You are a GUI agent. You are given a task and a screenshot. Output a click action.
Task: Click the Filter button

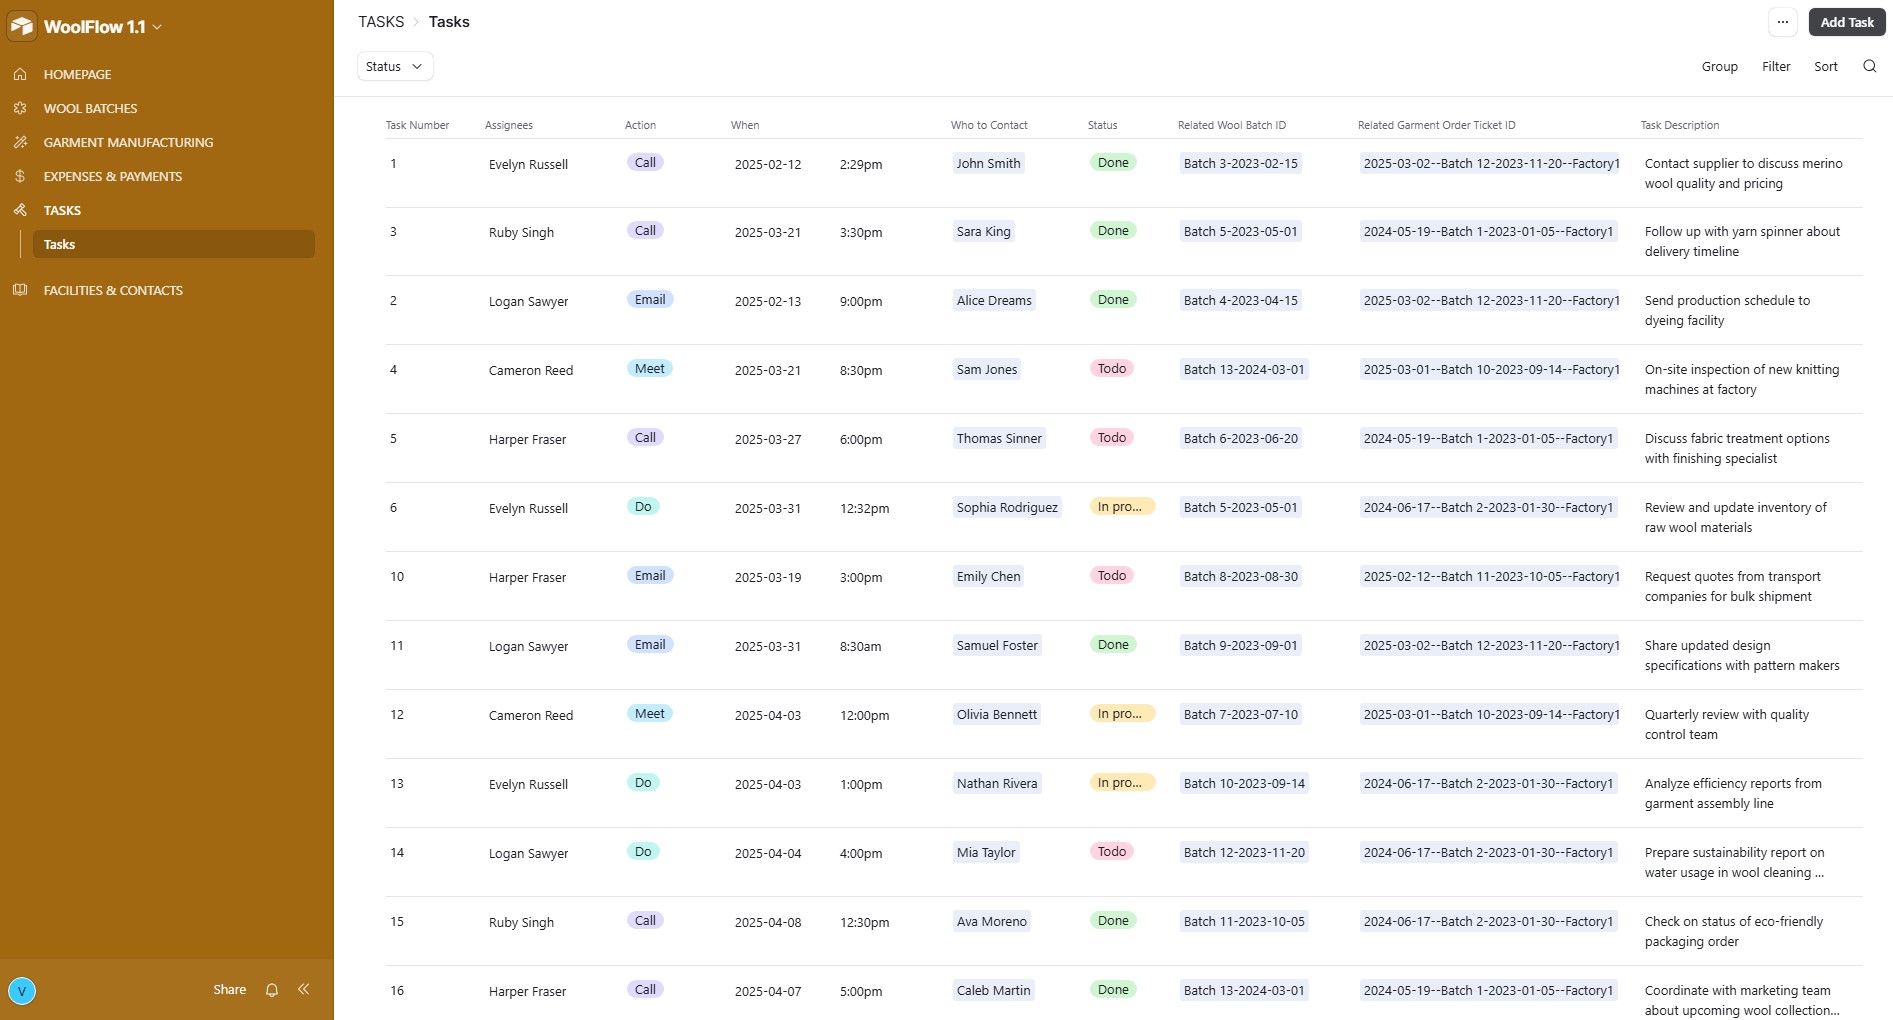click(1776, 66)
